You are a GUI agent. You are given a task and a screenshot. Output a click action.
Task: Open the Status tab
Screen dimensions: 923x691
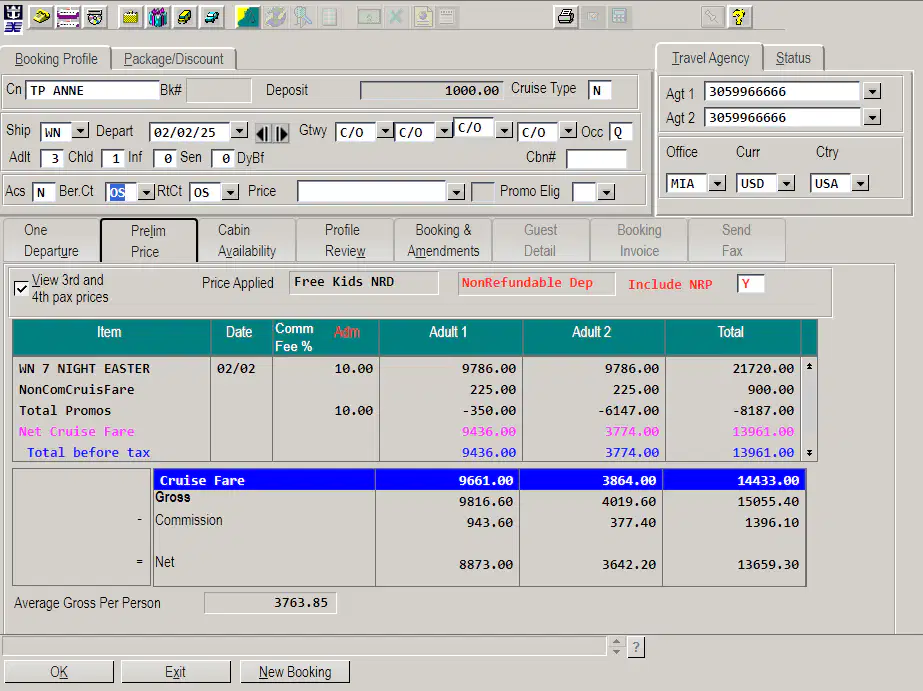tap(793, 58)
